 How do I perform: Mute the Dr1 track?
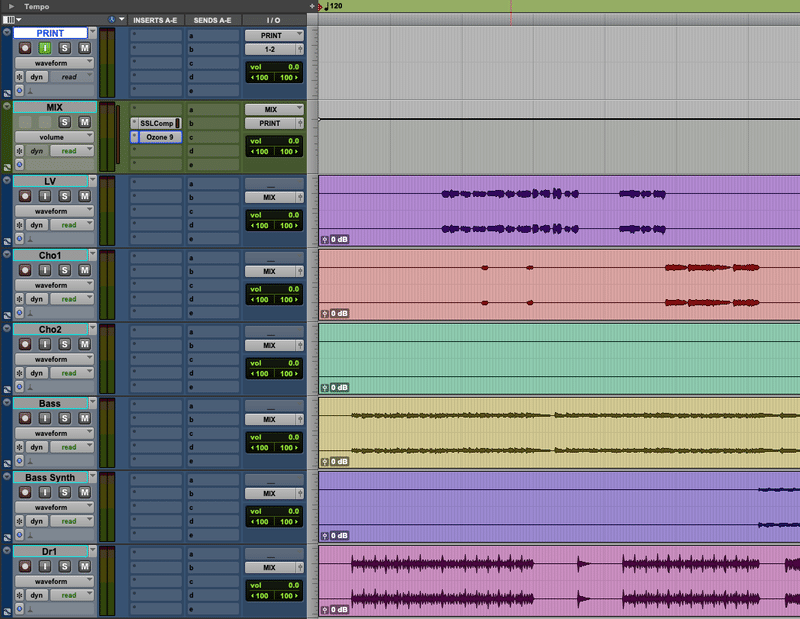point(84,566)
